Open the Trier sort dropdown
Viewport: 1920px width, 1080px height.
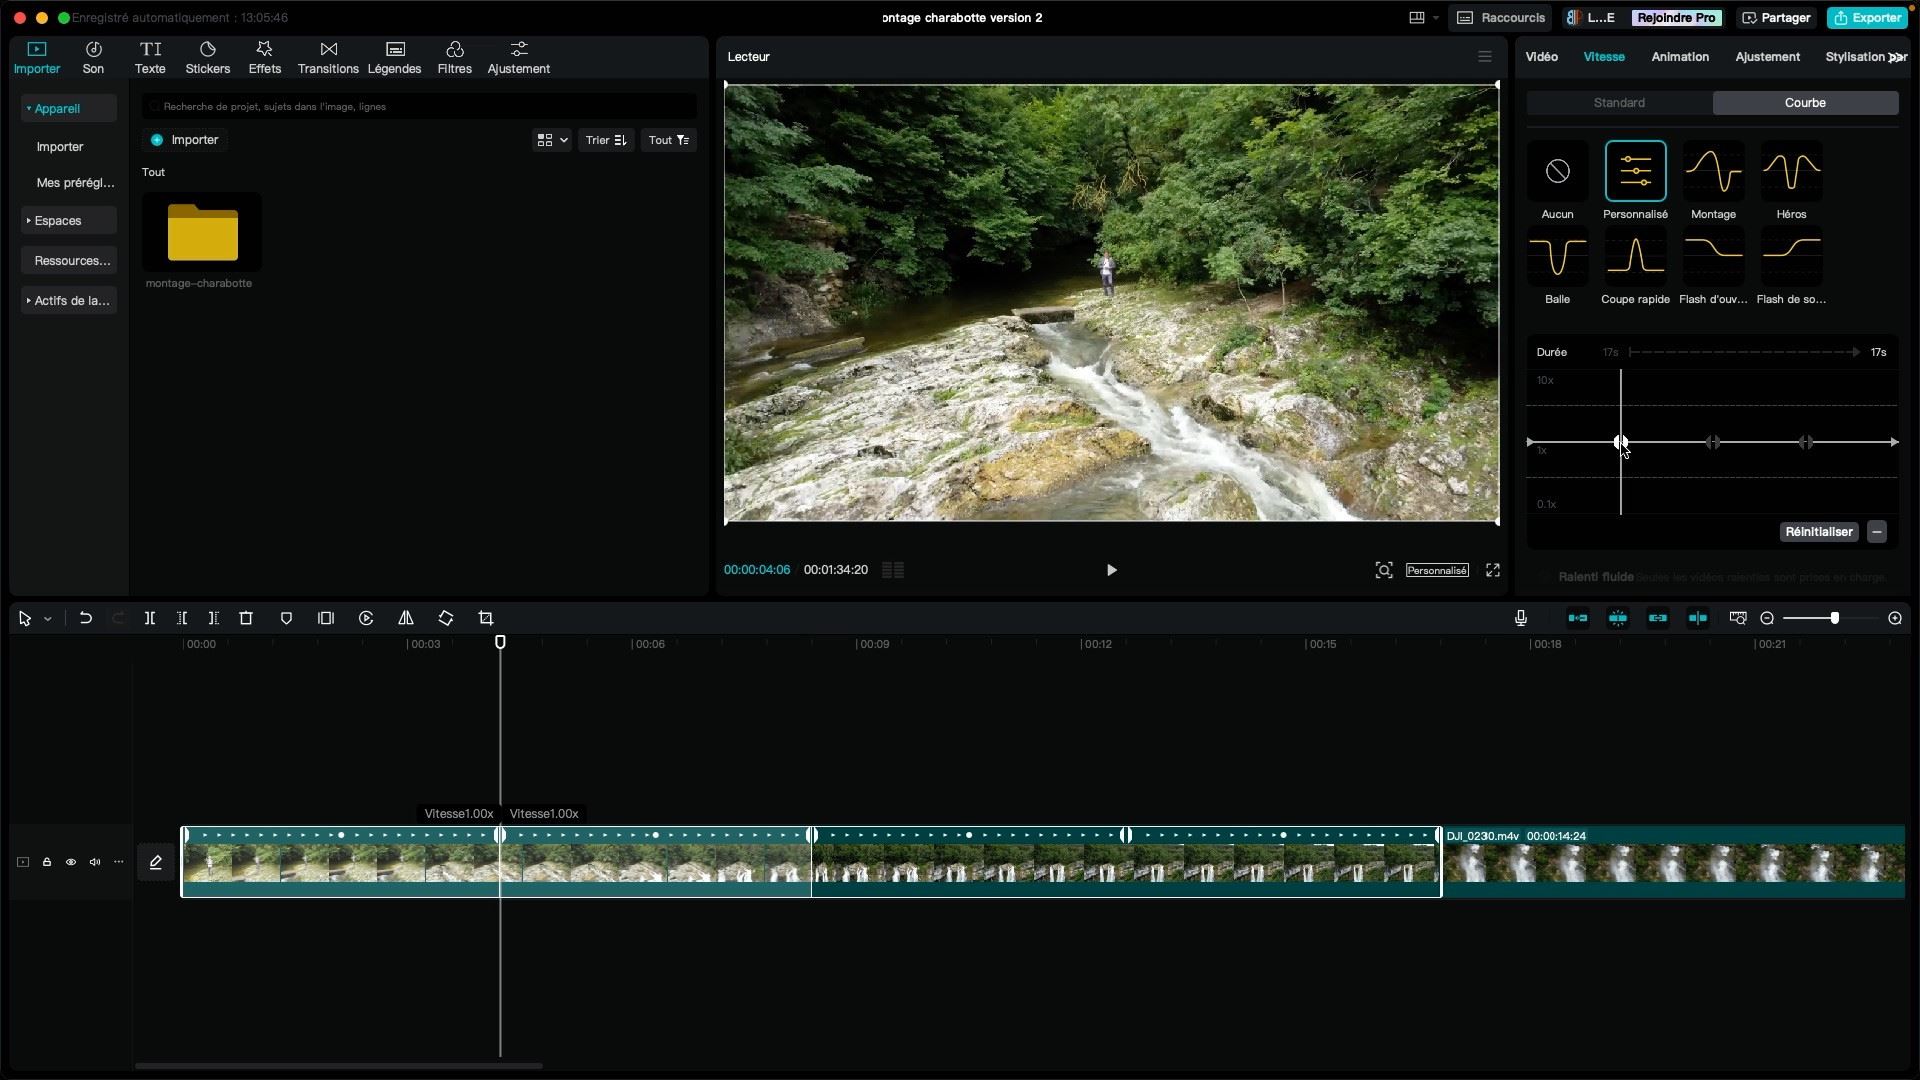pos(606,140)
